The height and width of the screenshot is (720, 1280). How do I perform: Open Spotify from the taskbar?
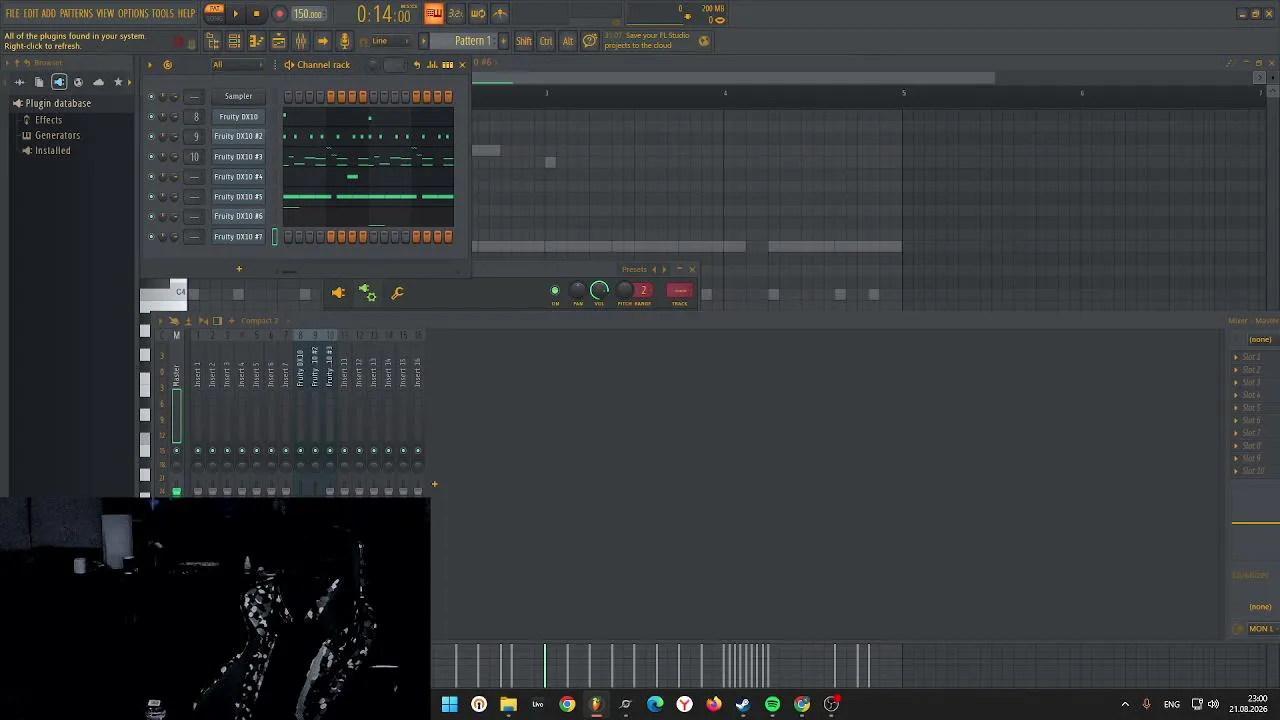772,704
